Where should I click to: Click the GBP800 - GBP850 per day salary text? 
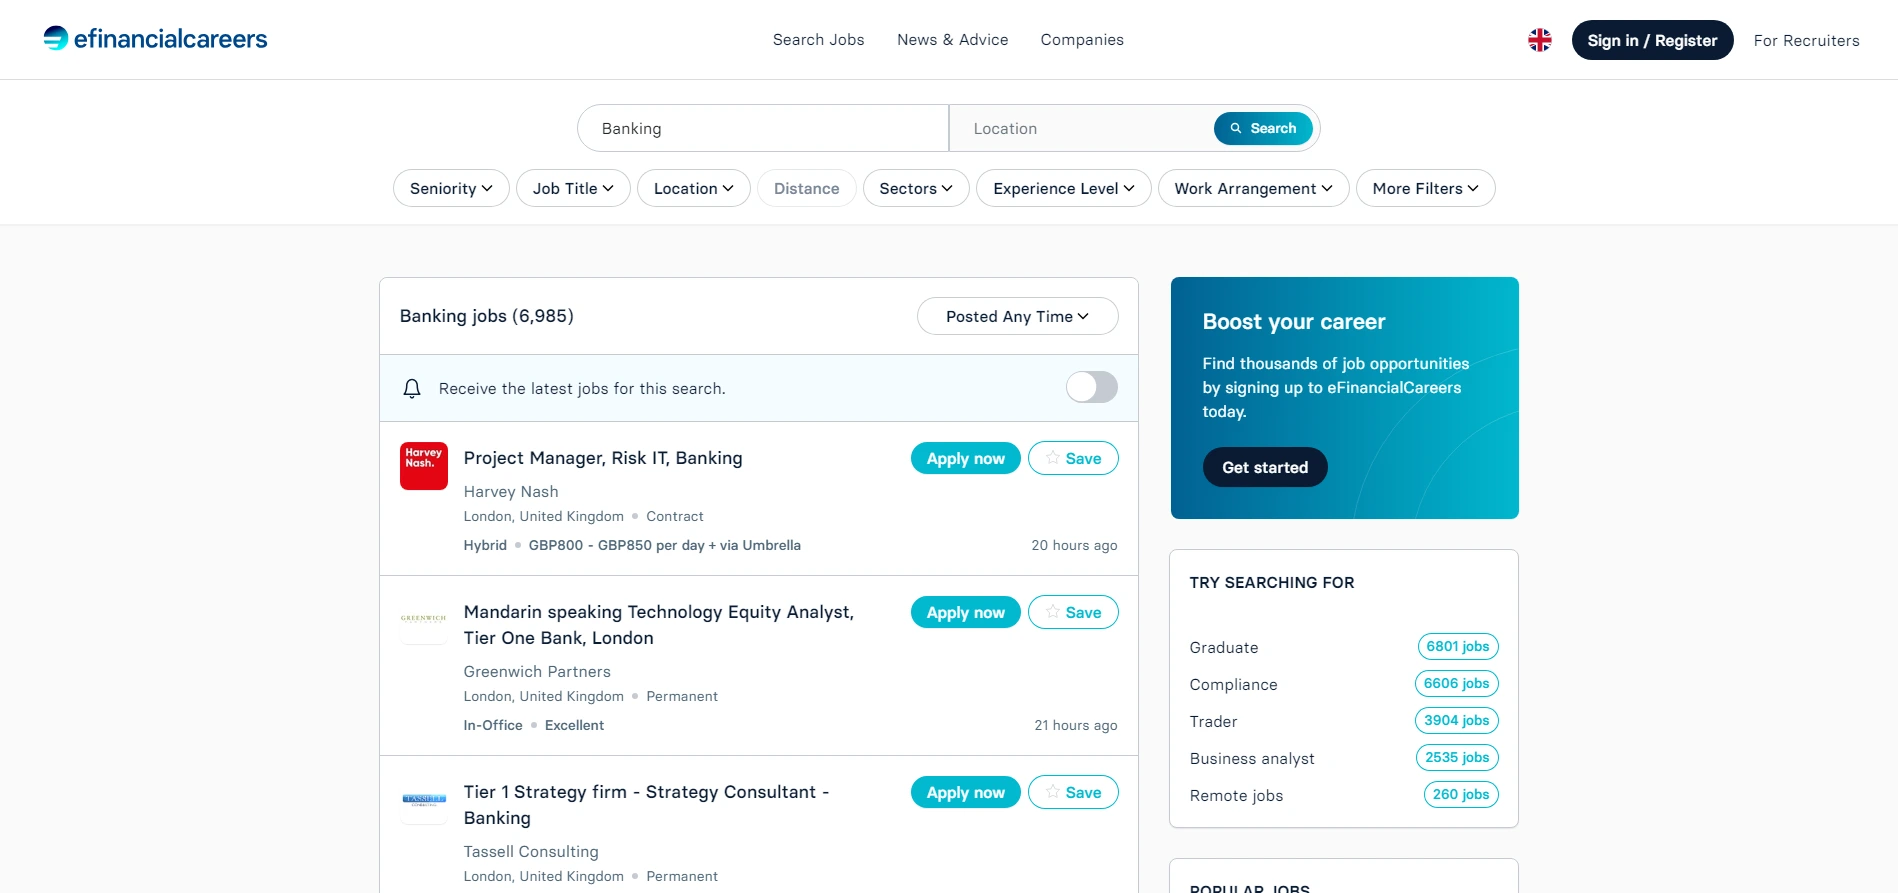tap(664, 546)
